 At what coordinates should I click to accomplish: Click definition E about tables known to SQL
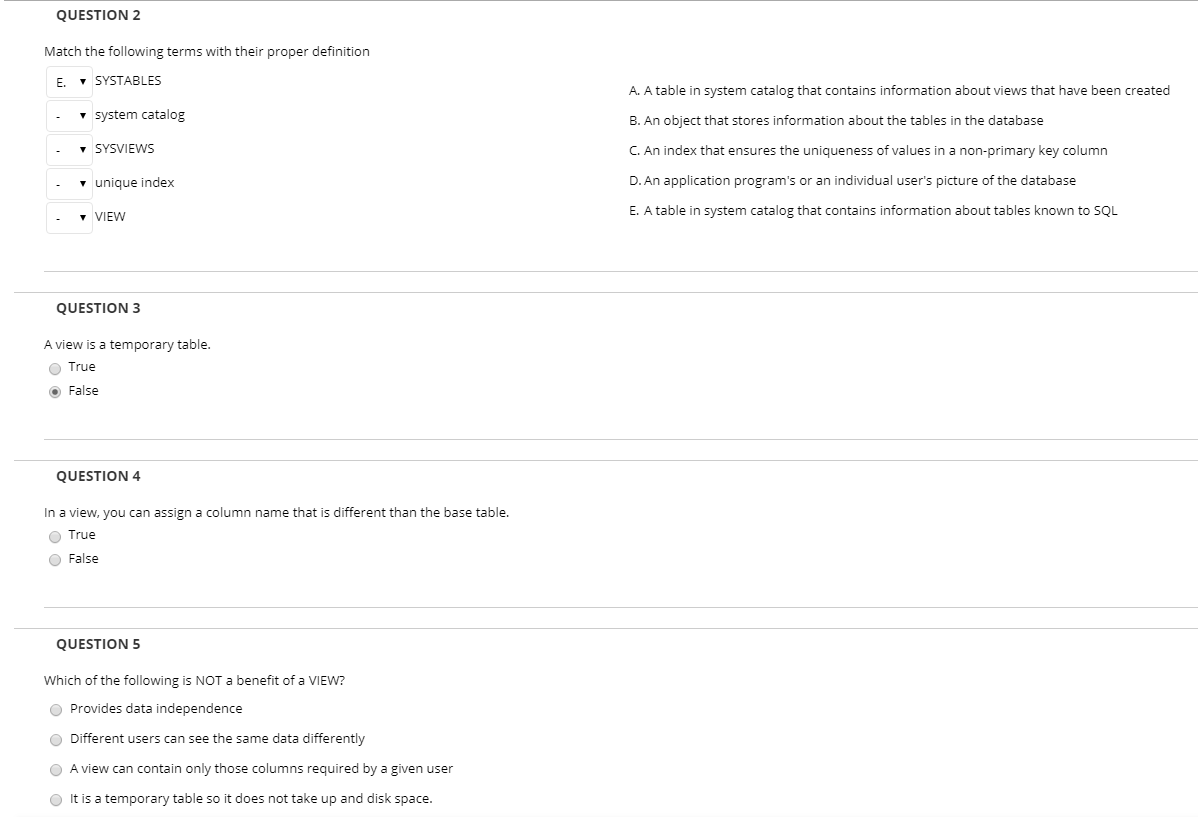(873, 210)
